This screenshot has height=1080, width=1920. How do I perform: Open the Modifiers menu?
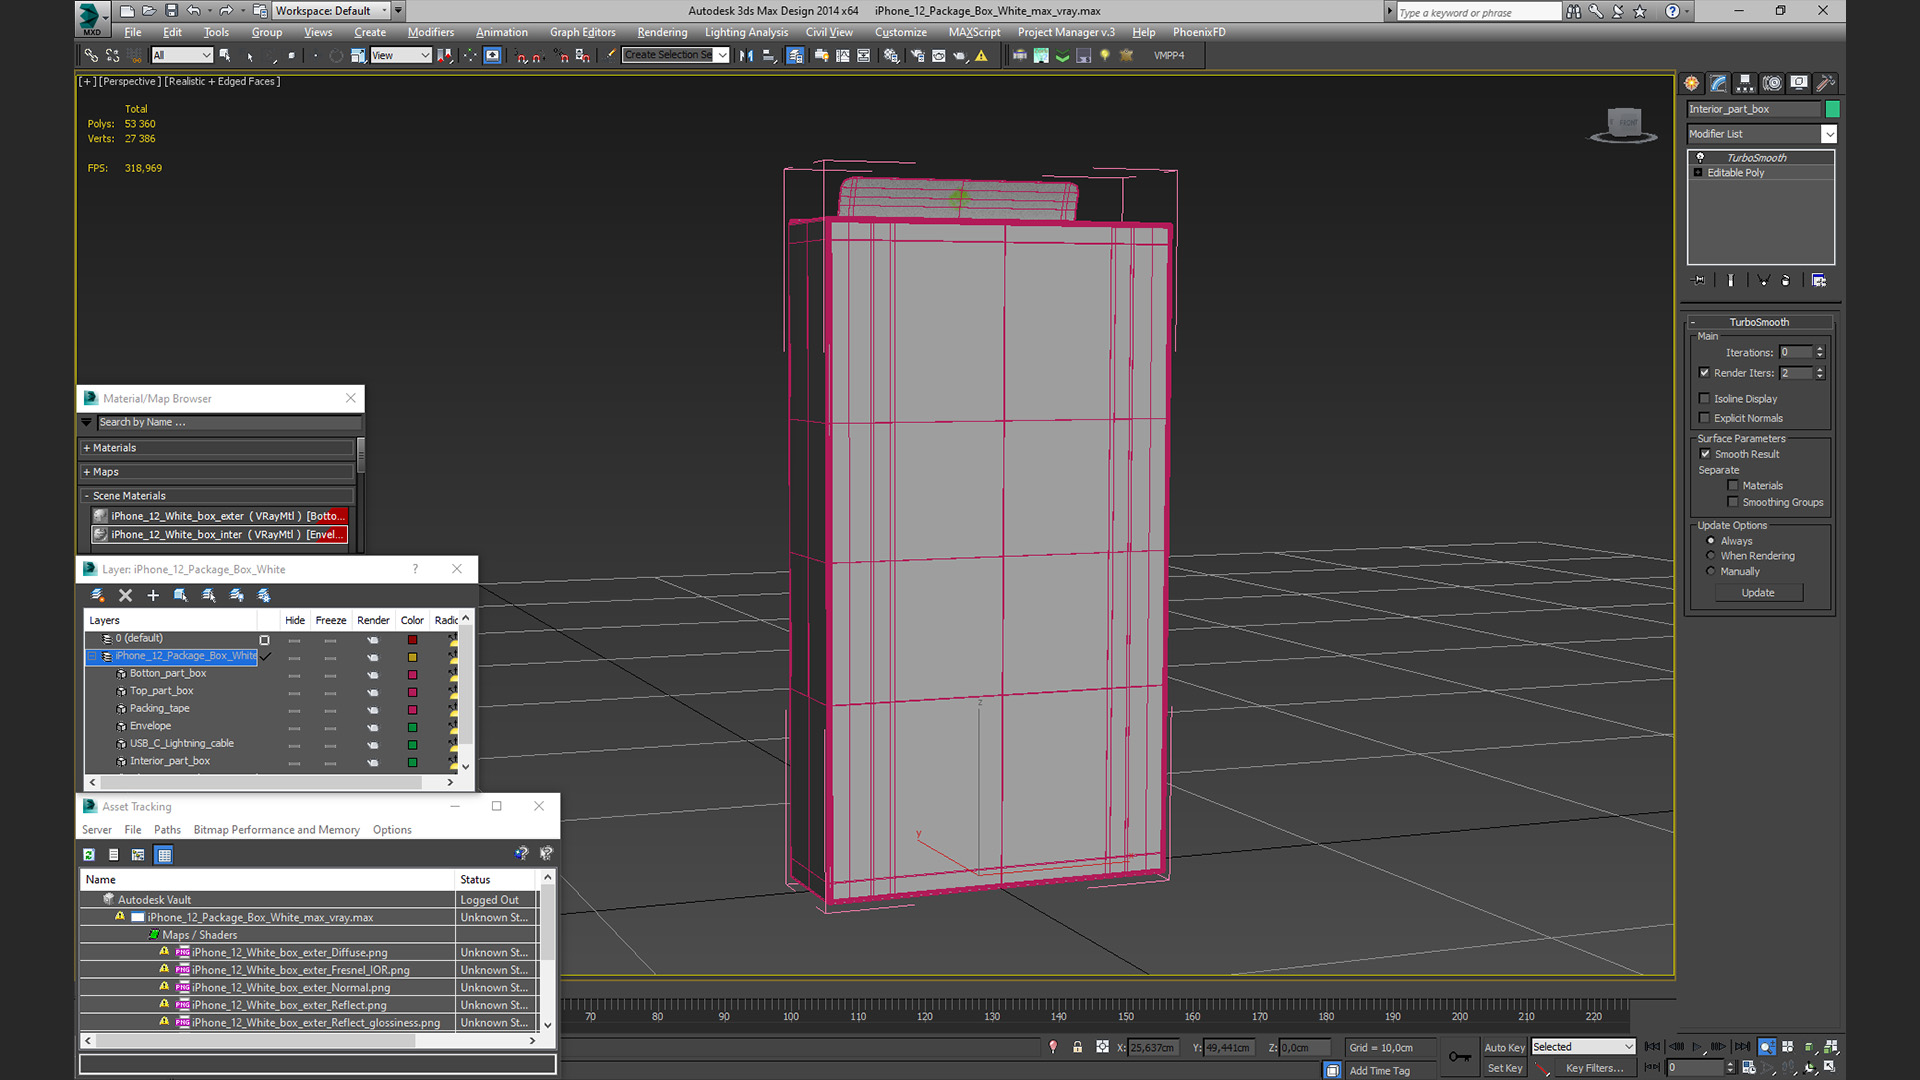431,32
